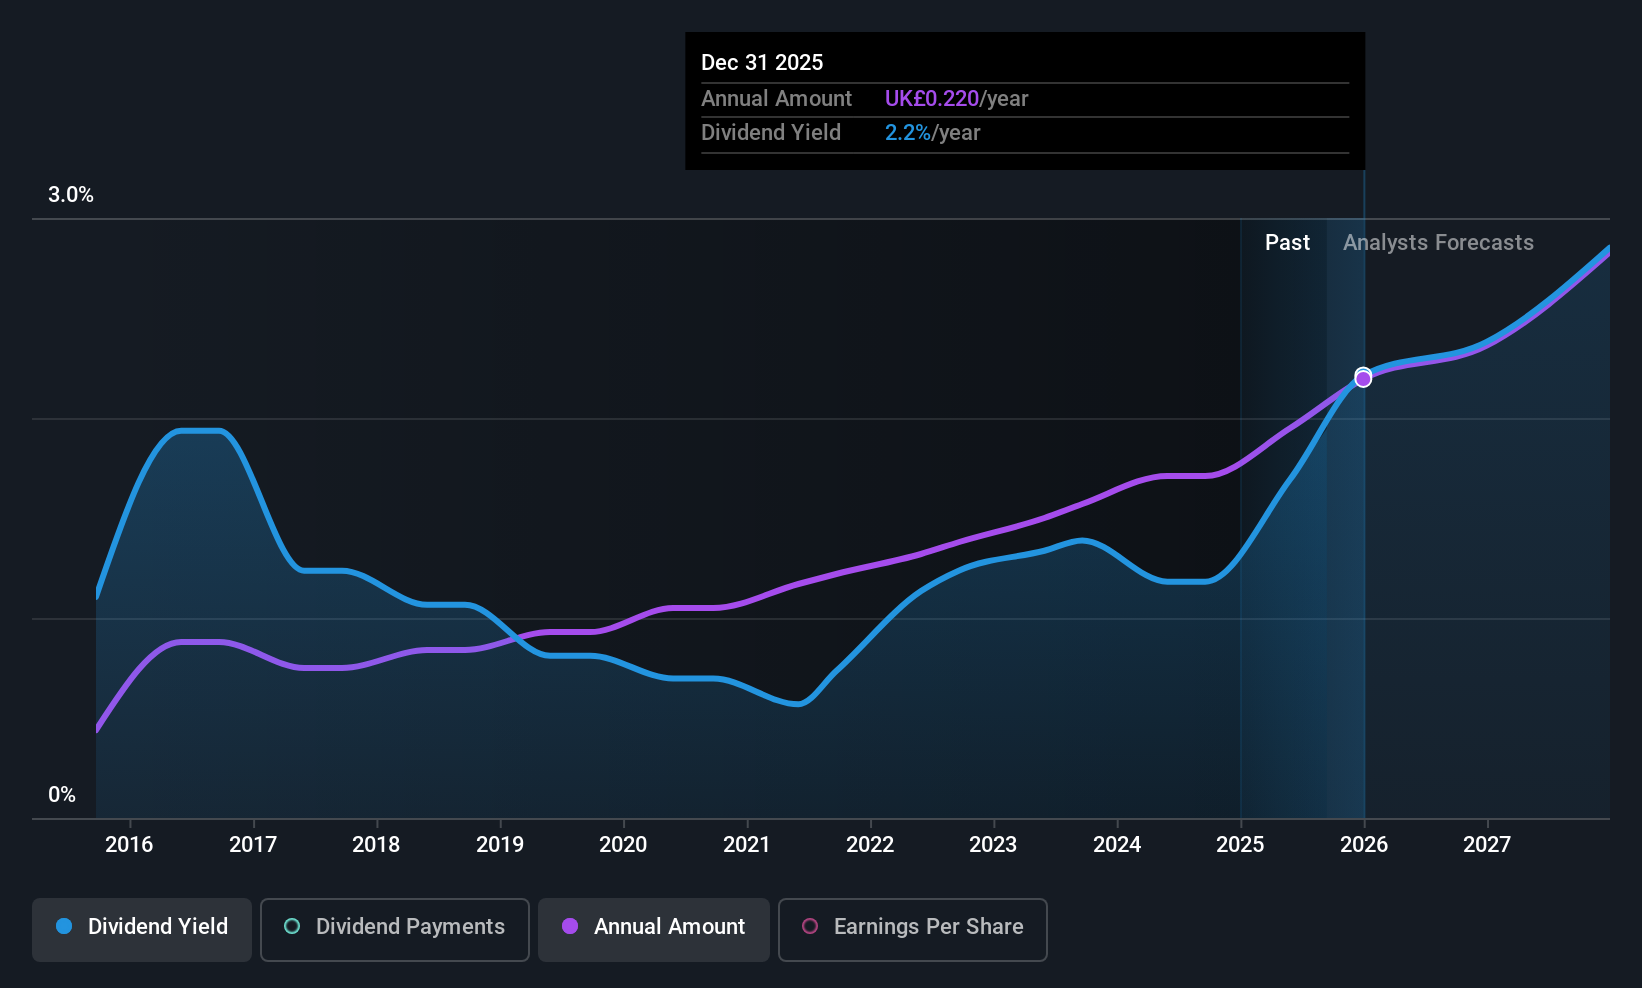This screenshot has height=988, width=1642.
Task: Click the UK£0.220/year annual amount value
Action: [956, 98]
